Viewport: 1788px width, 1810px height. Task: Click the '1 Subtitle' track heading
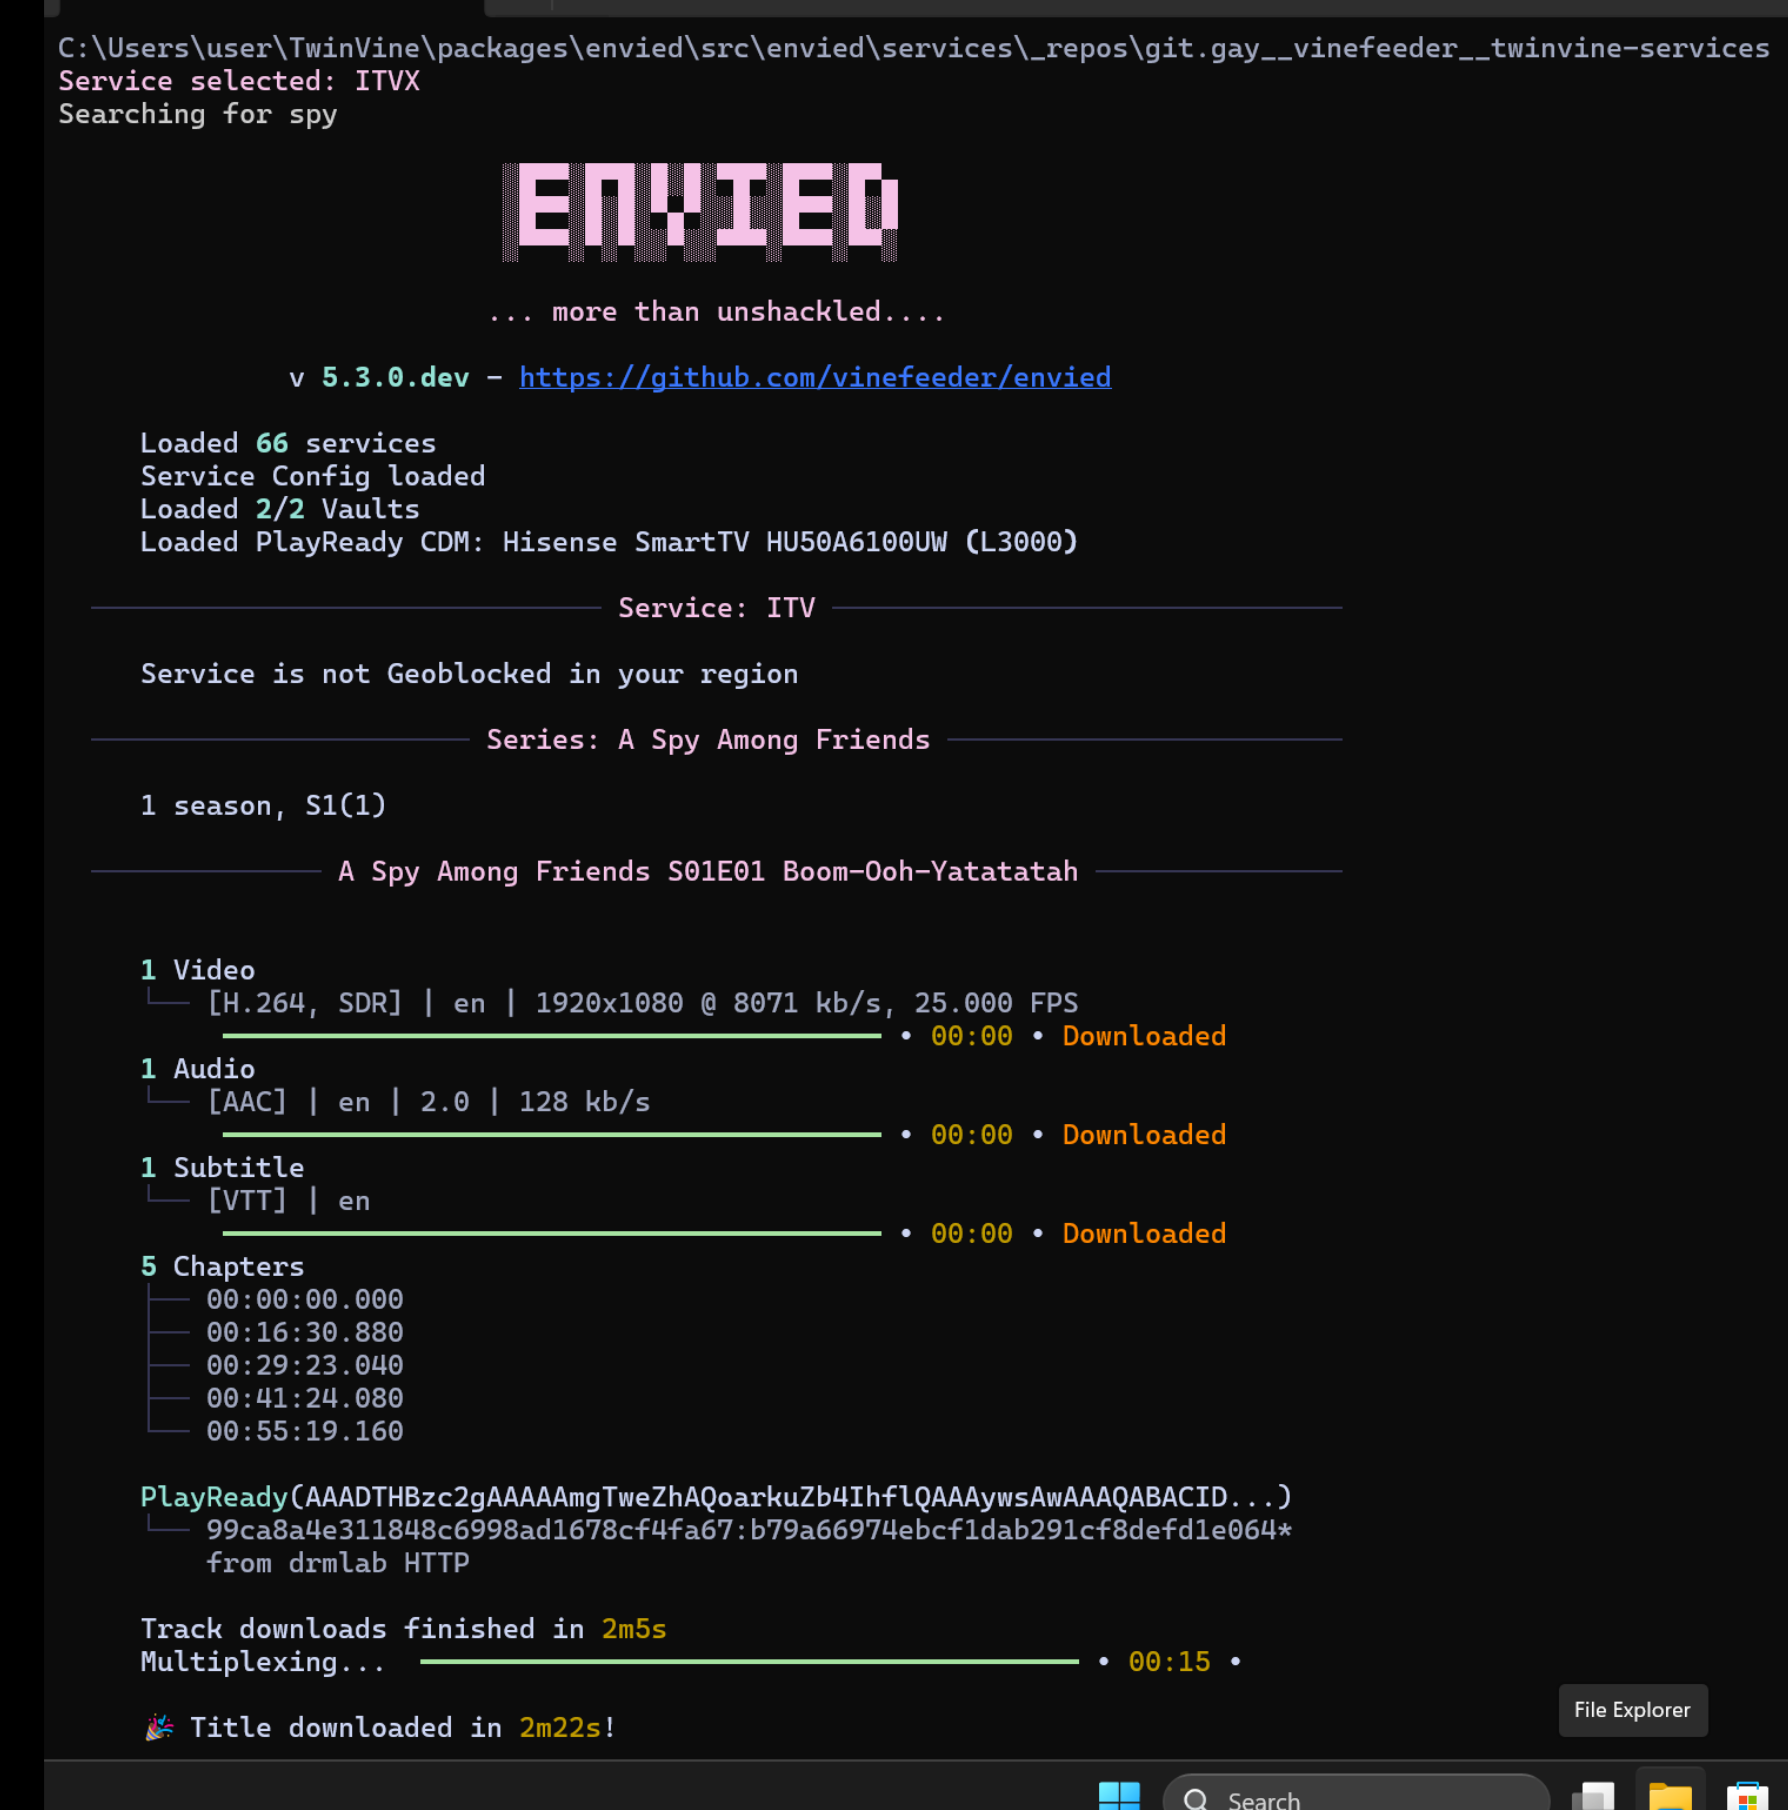(x=222, y=1168)
